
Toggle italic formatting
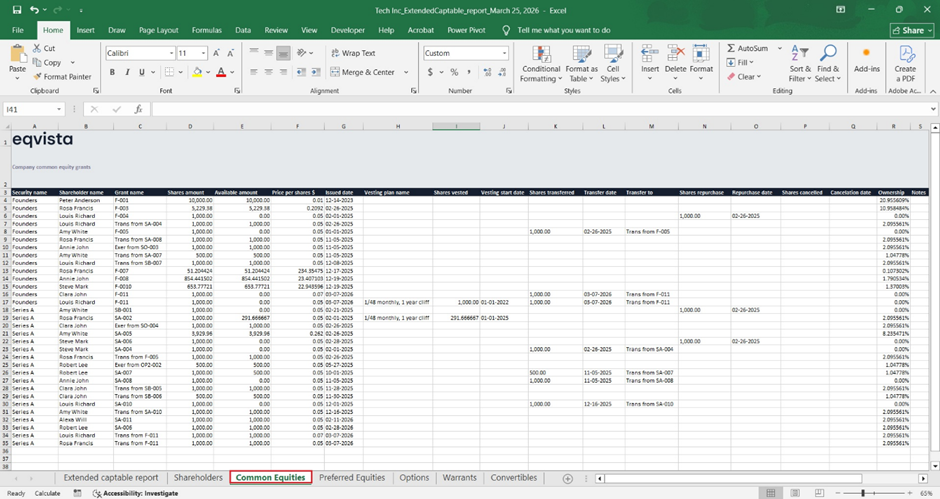click(129, 72)
